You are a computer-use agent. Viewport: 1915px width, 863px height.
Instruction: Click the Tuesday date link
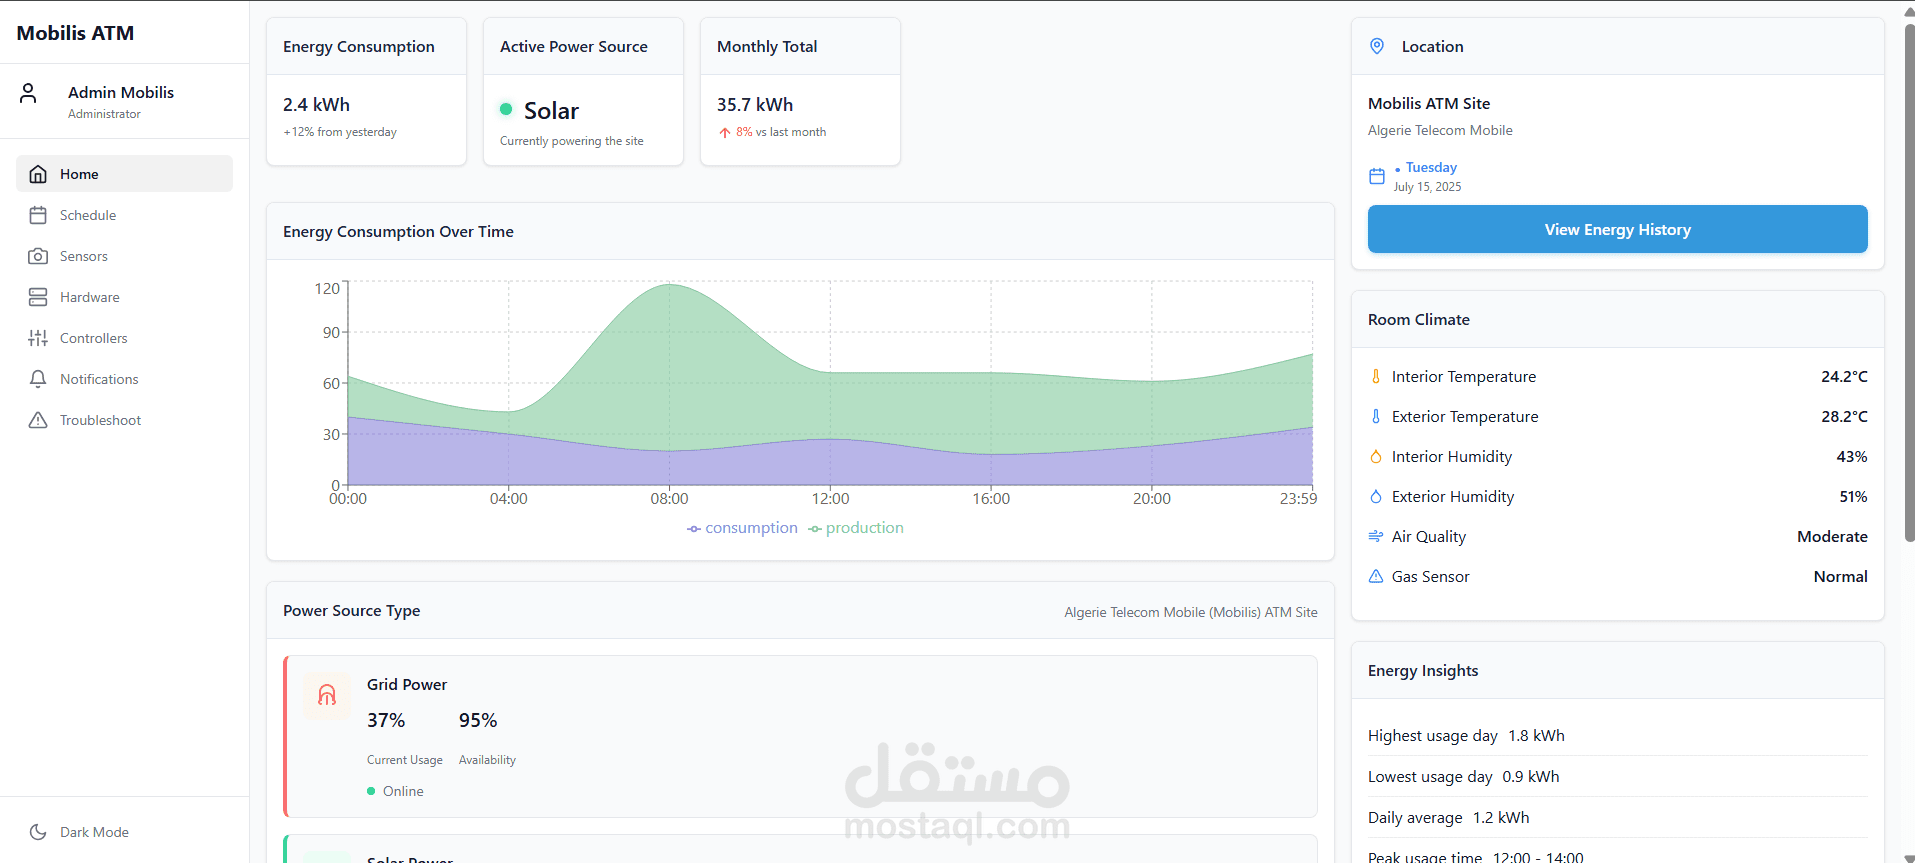pos(1431,167)
